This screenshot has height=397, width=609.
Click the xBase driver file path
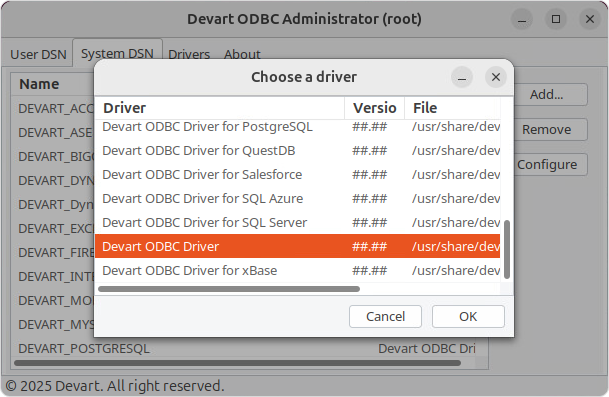(456, 270)
